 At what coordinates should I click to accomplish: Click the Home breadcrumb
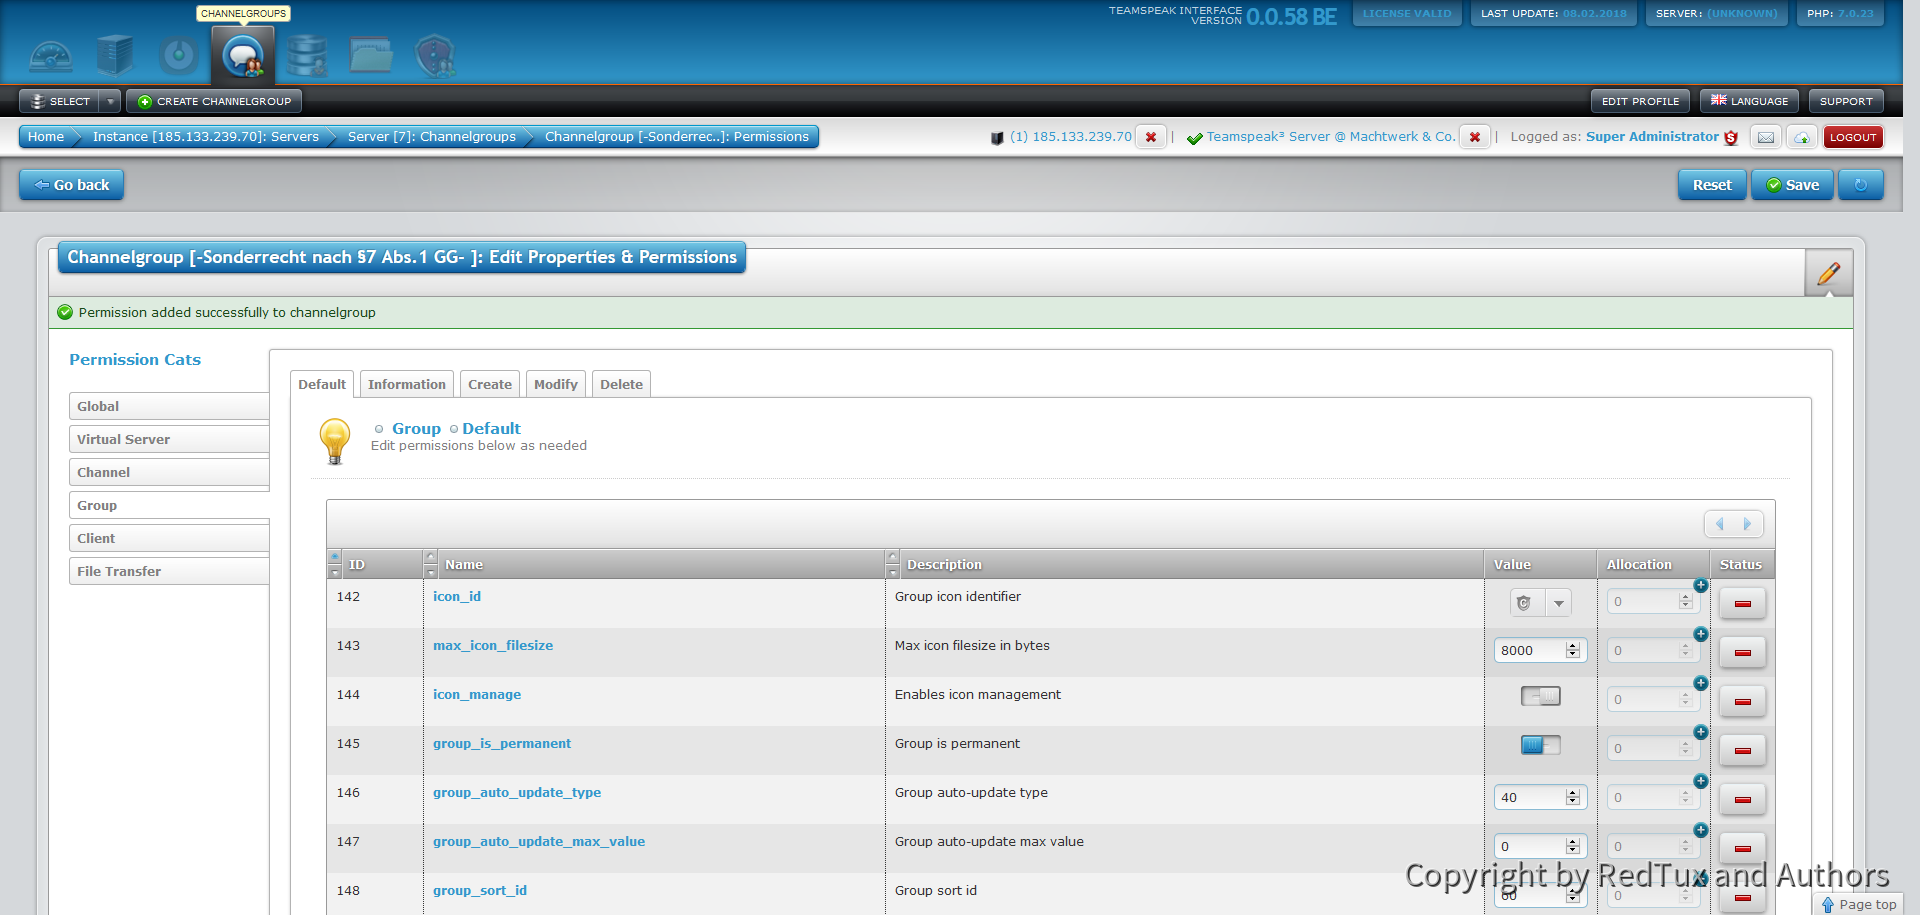[46, 137]
